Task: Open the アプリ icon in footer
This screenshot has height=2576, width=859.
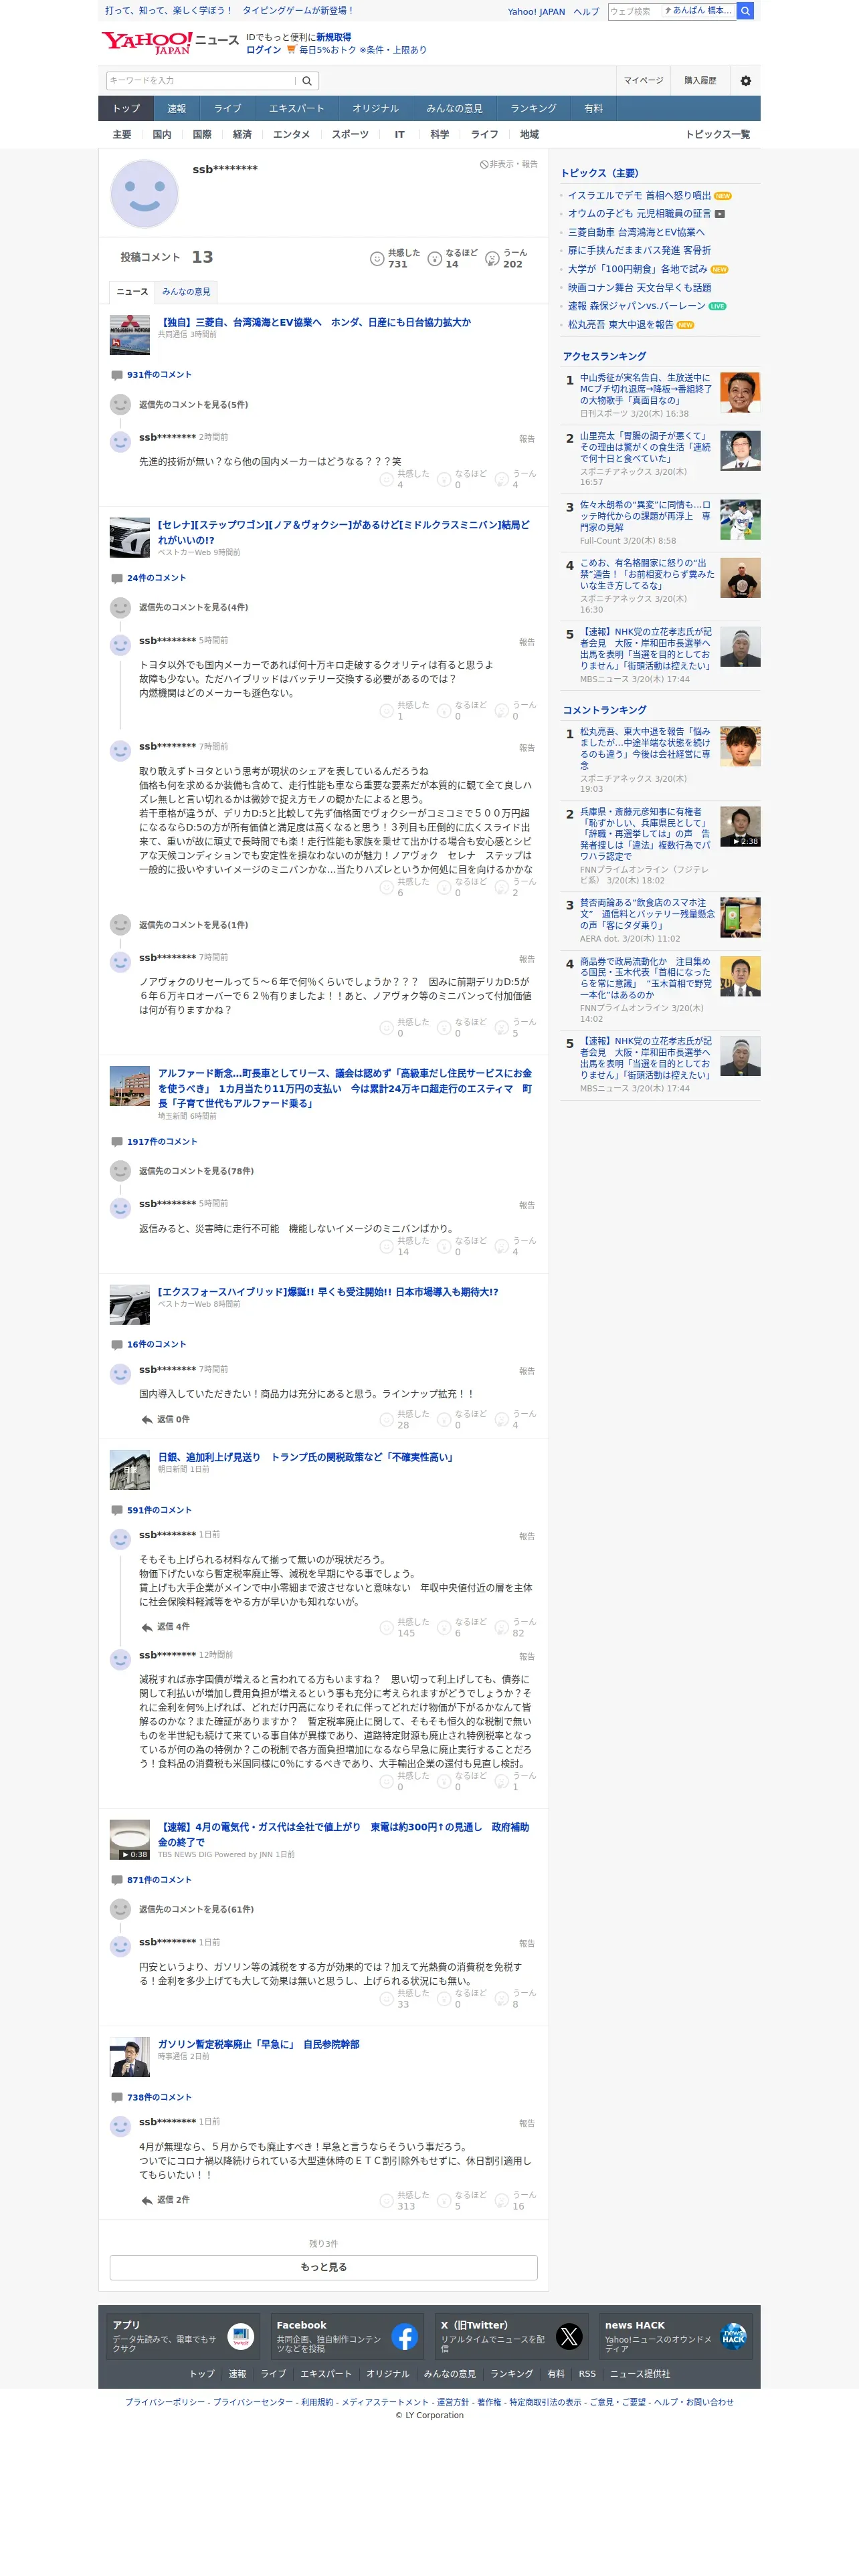Action: click(x=241, y=2336)
